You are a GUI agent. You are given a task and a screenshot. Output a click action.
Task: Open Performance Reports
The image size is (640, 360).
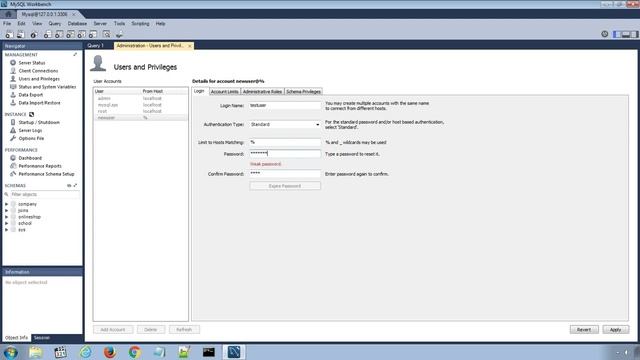[x=40, y=166]
